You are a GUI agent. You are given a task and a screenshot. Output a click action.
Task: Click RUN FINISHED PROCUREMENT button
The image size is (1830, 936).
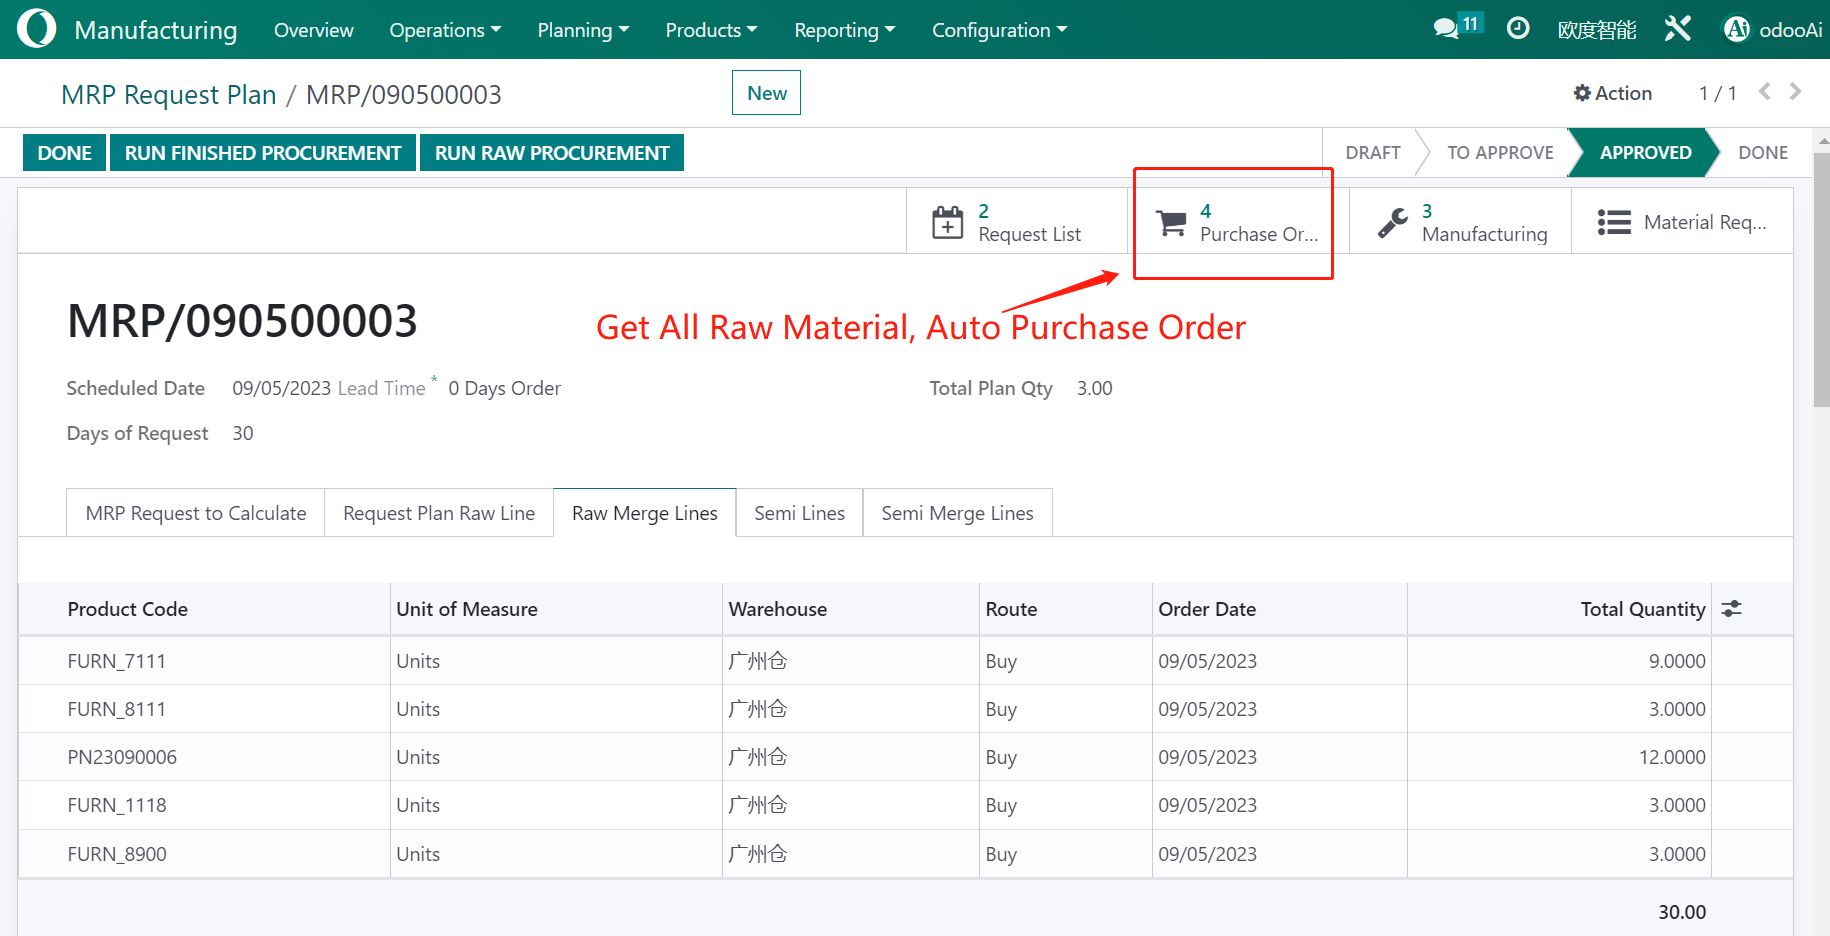click(x=263, y=153)
